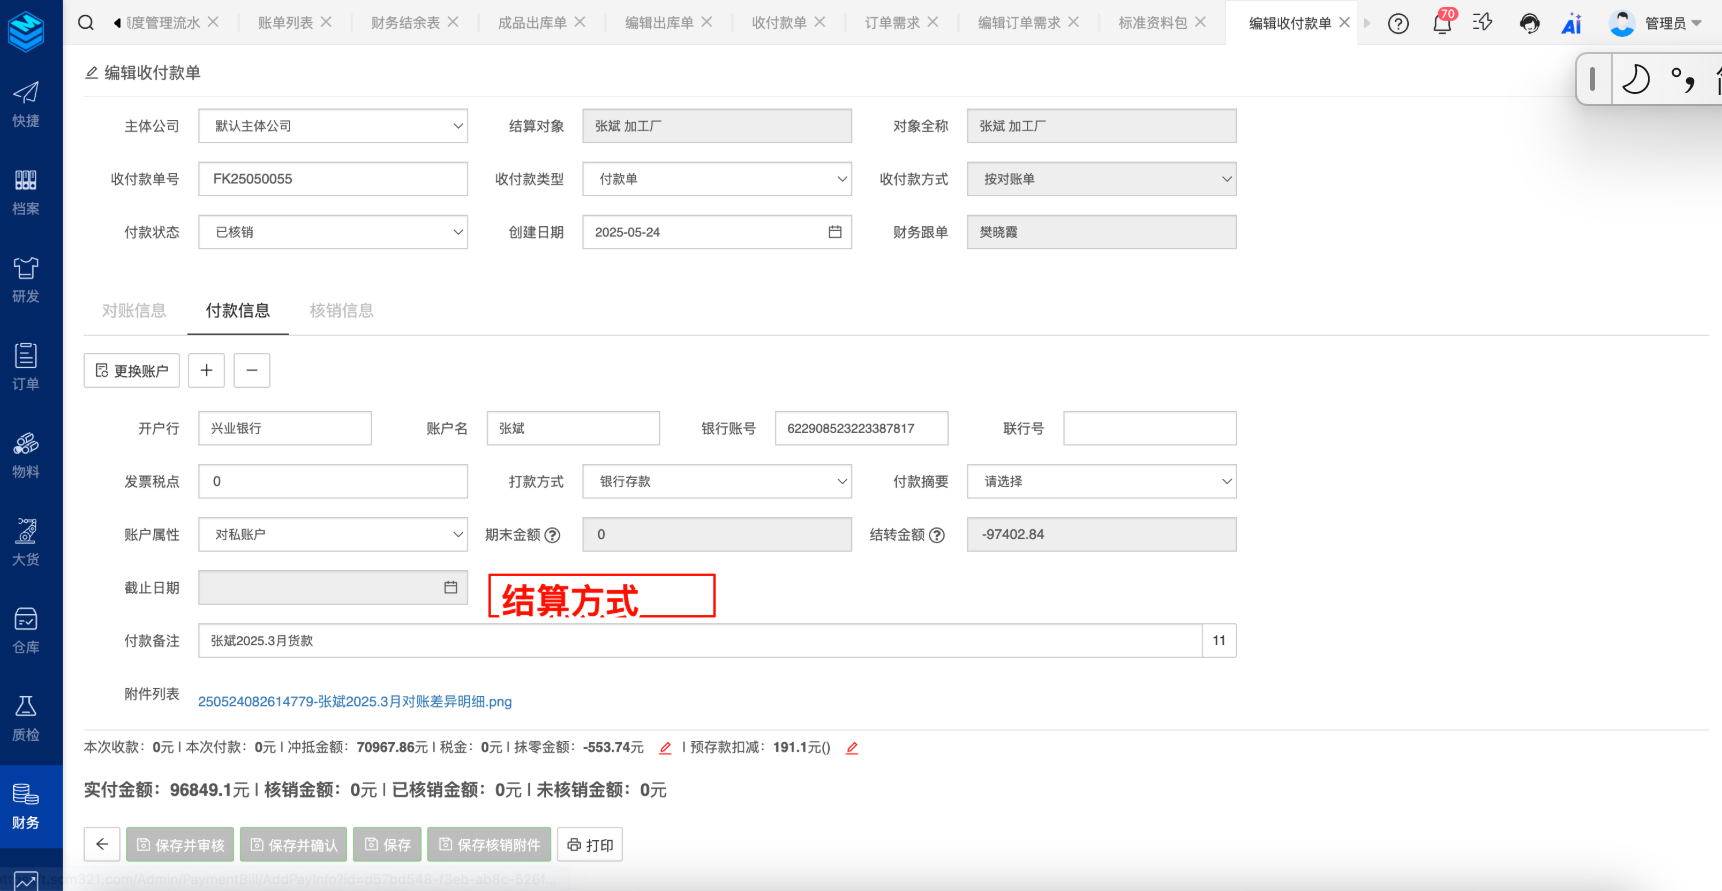Open the customer service headset icon
Image resolution: width=1722 pixels, height=891 pixels.
(x=1529, y=23)
